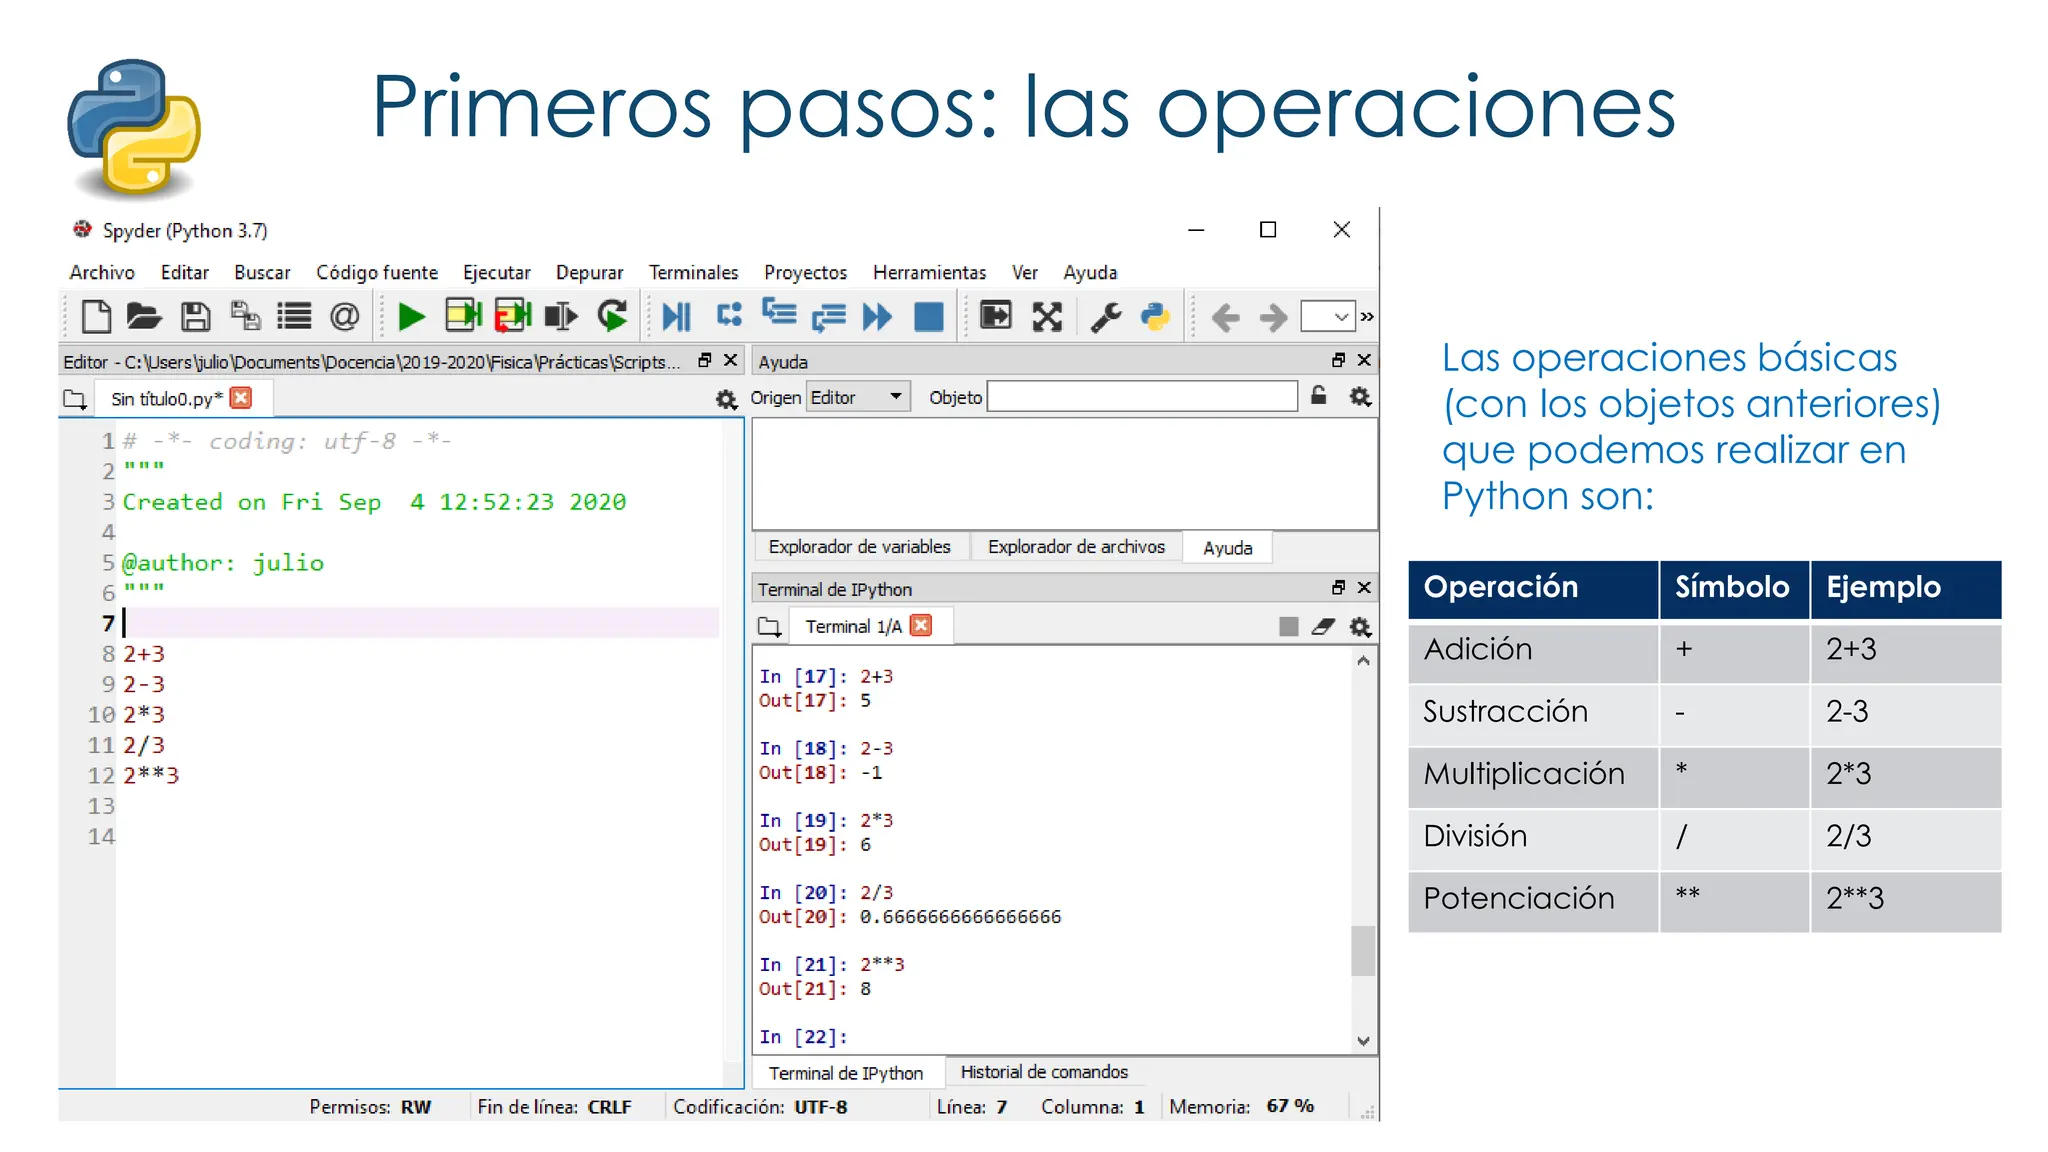
Task: Select the Ayuda tab under the help pane
Action: pos(1227,548)
